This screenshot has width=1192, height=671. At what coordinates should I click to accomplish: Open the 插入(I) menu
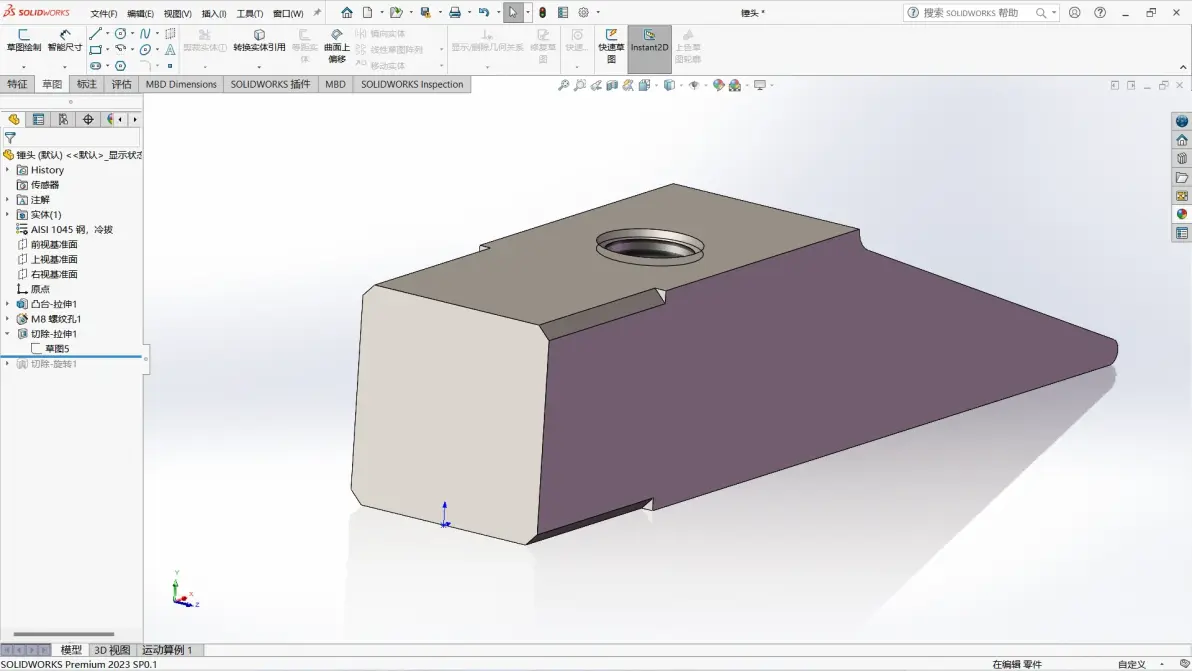click(214, 14)
